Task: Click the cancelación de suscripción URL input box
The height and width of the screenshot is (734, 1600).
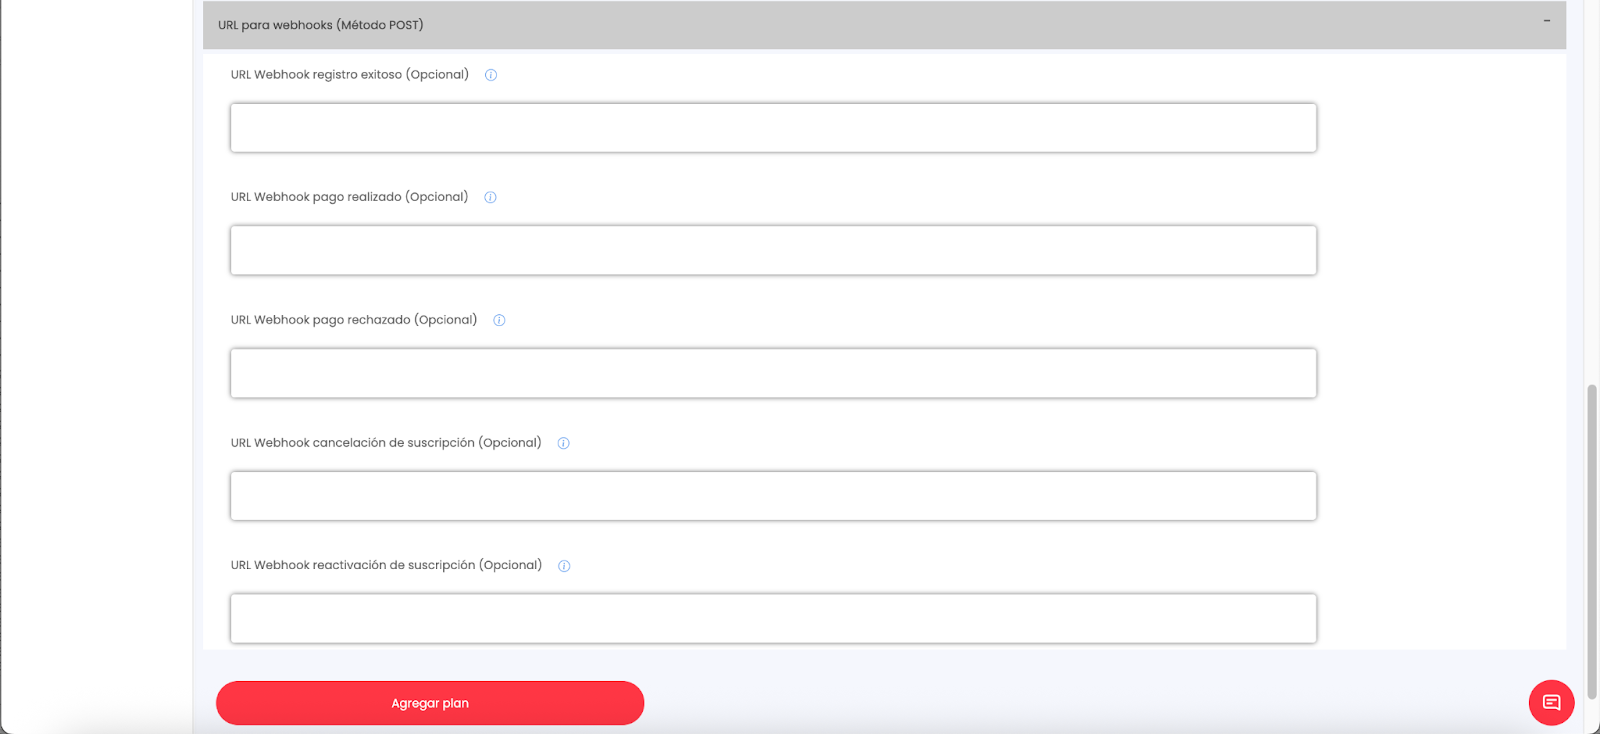Action: pyautogui.click(x=773, y=496)
